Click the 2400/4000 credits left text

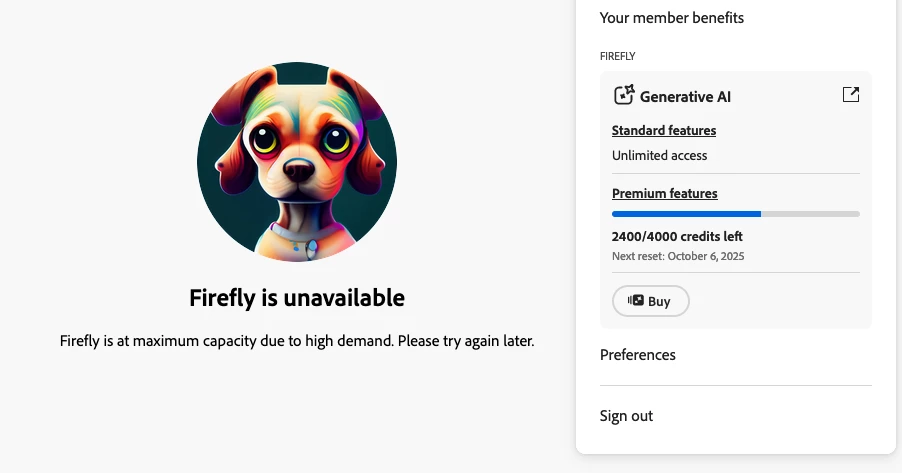point(677,236)
